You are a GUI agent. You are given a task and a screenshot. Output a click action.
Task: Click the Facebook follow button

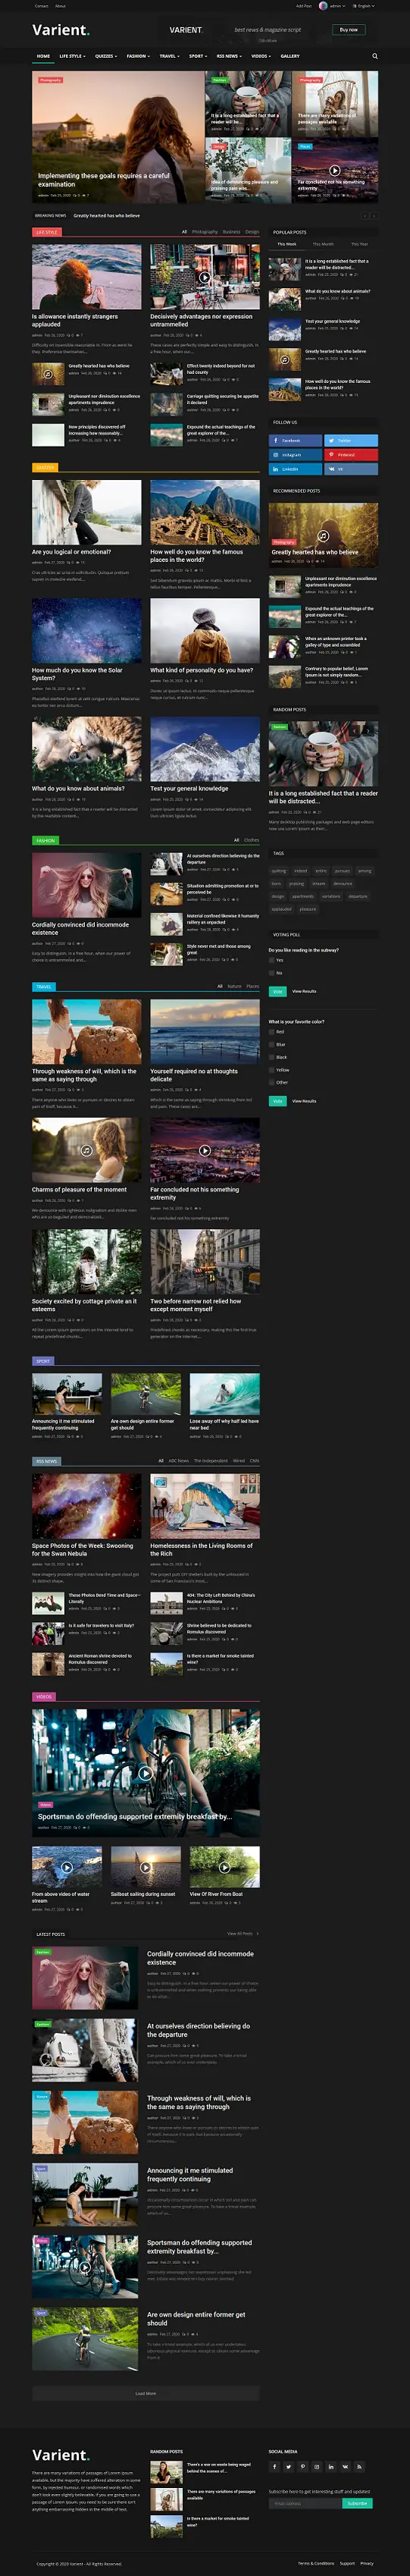point(295,440)
